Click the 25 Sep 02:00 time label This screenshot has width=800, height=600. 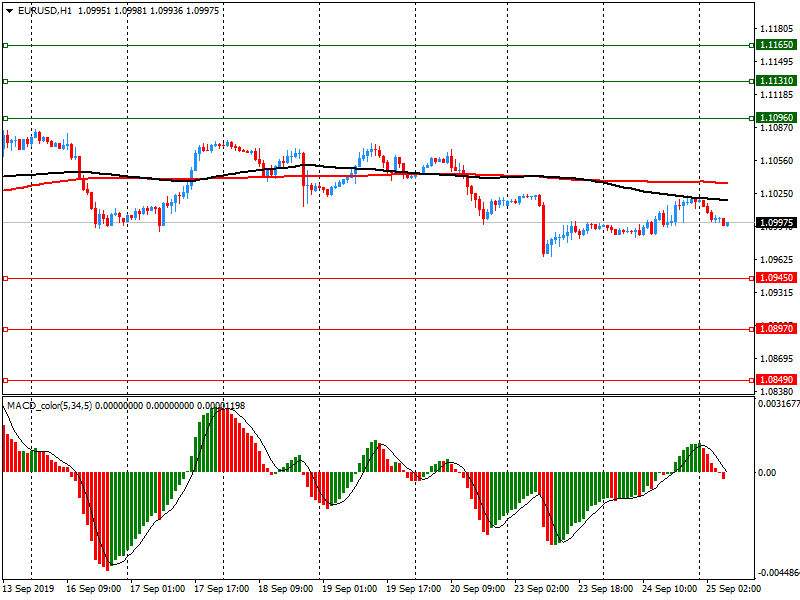(733, 588)
